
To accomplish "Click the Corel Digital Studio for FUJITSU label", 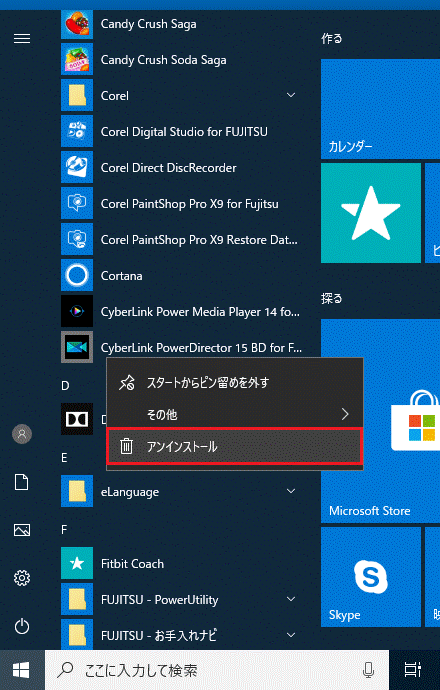I will [x=184, y=132].
